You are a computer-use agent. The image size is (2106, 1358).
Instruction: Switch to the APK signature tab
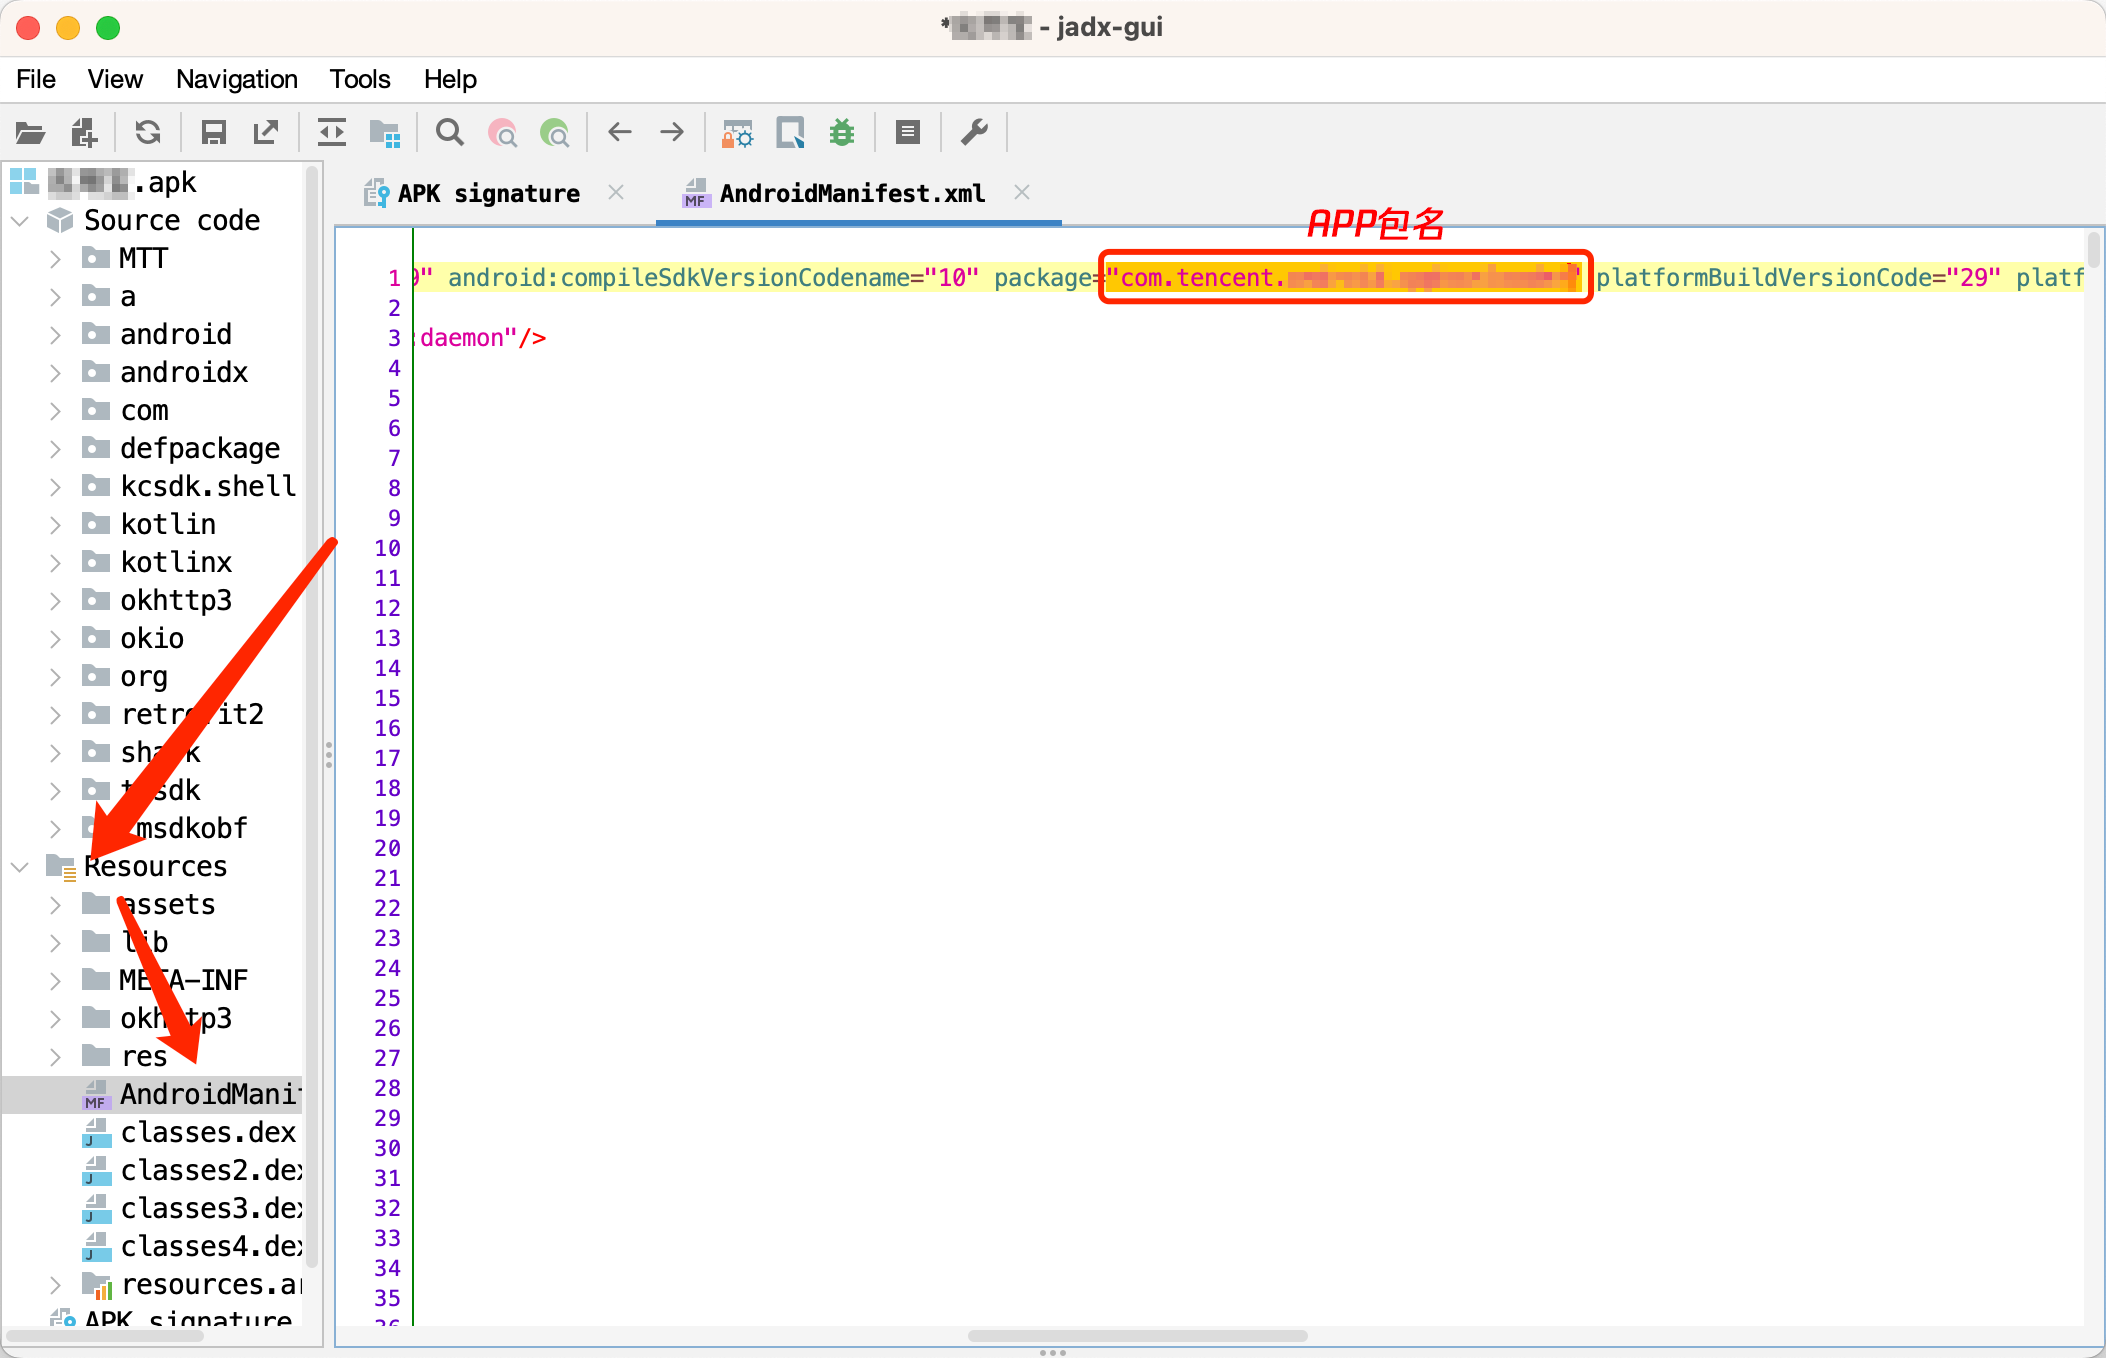click(488, 193)
